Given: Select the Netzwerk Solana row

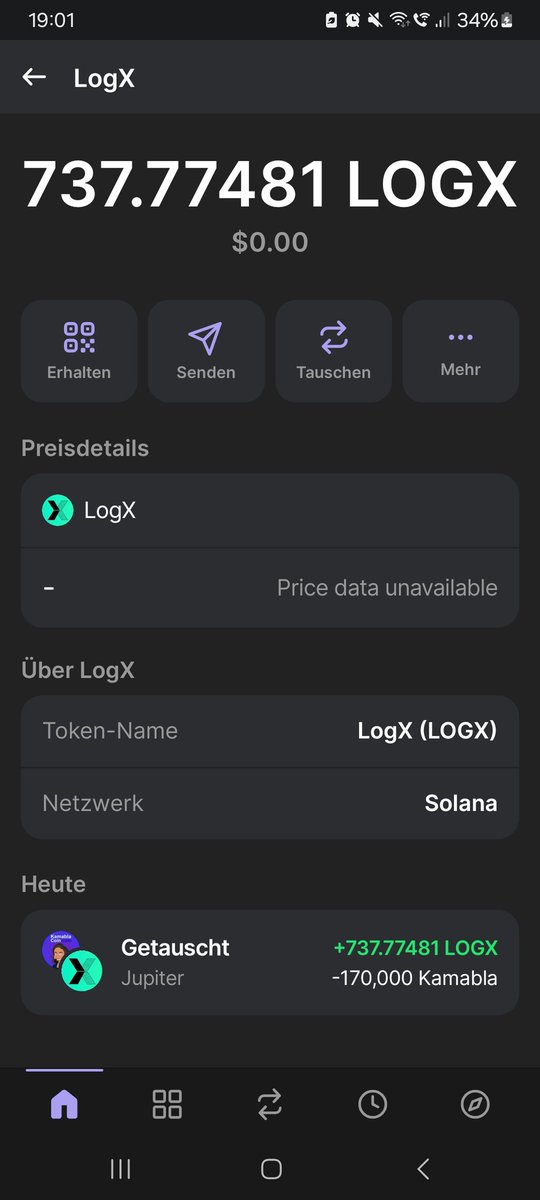Looking at the screenshot, I should (270, 803).
